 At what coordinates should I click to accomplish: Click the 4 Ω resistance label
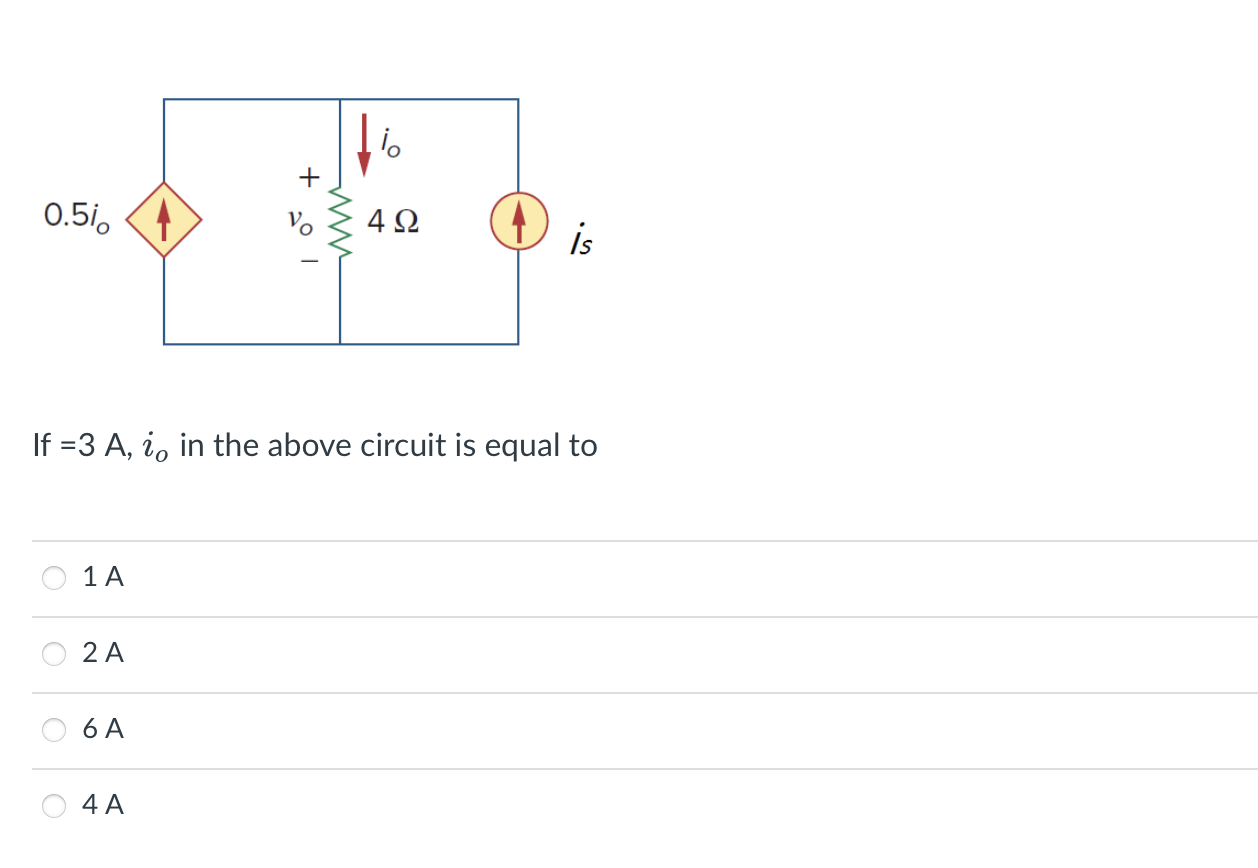(393, 220)
